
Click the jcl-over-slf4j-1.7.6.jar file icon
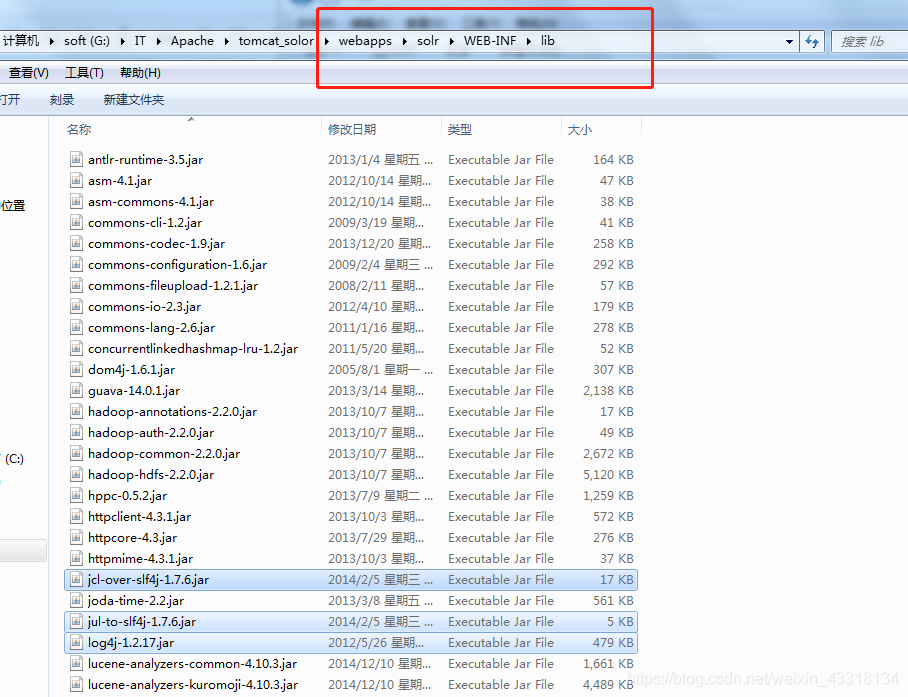coord(76,579)
